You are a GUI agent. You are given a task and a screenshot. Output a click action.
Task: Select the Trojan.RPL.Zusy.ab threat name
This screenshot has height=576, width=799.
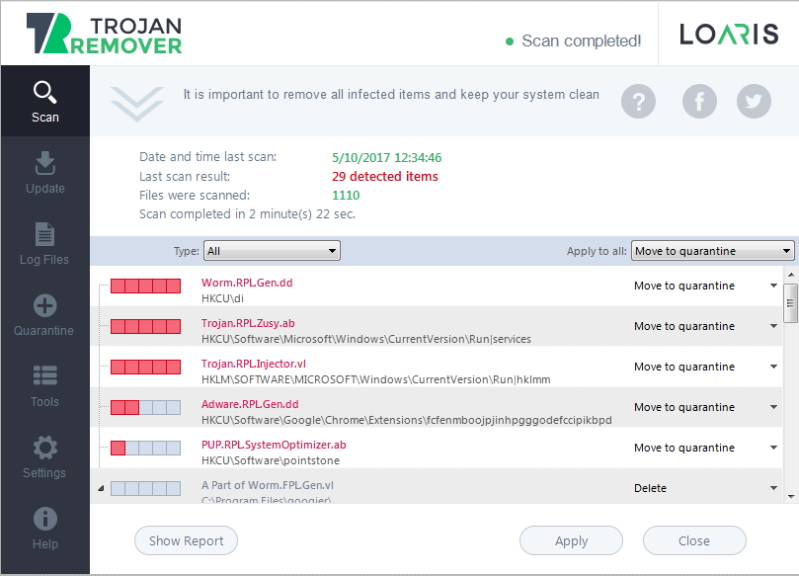tap(248, 323)
